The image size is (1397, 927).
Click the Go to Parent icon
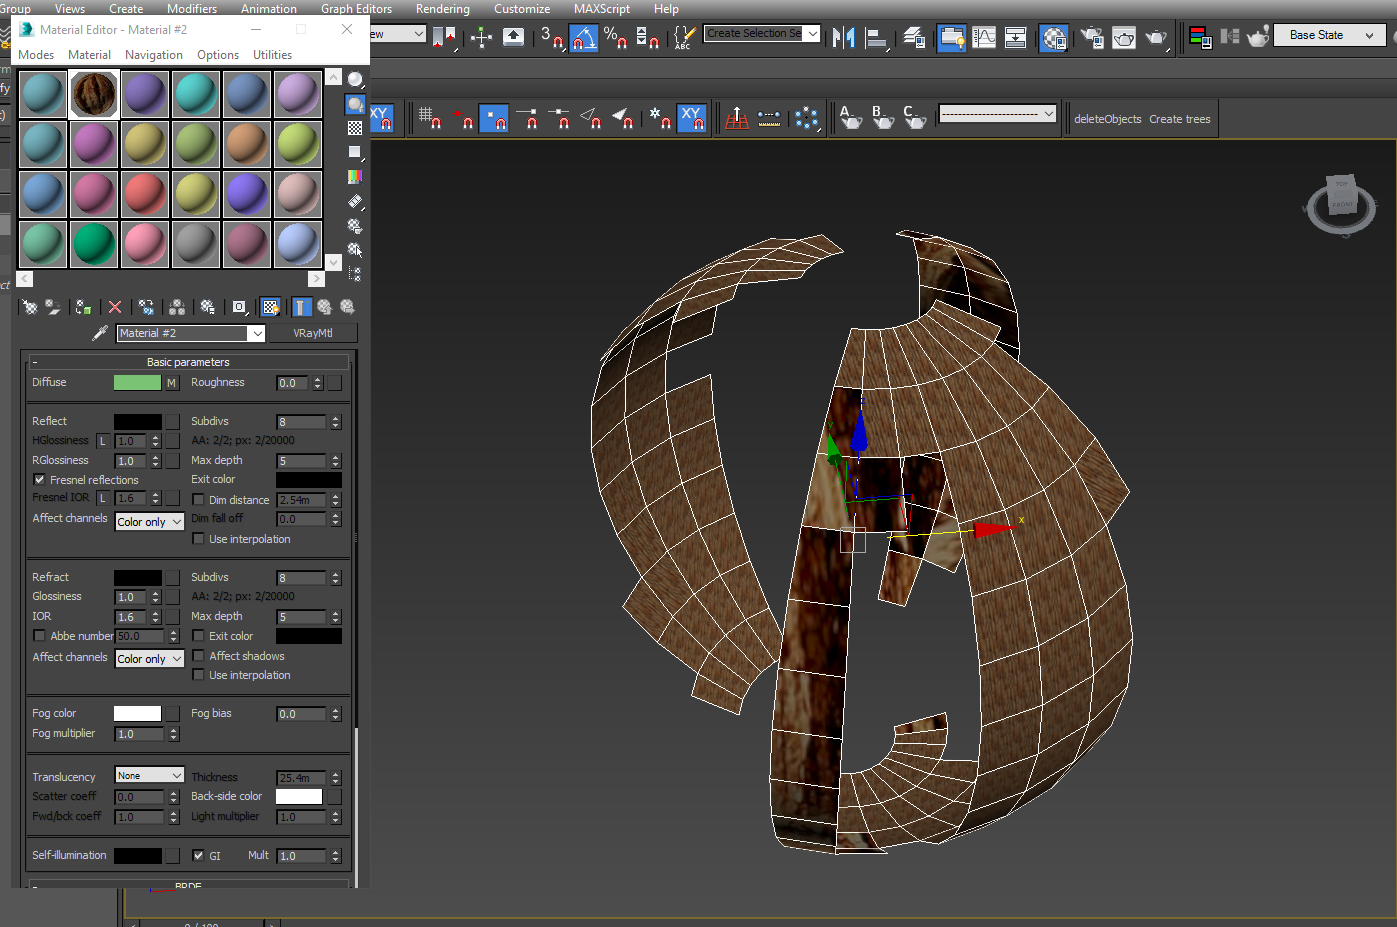(324, 306)
